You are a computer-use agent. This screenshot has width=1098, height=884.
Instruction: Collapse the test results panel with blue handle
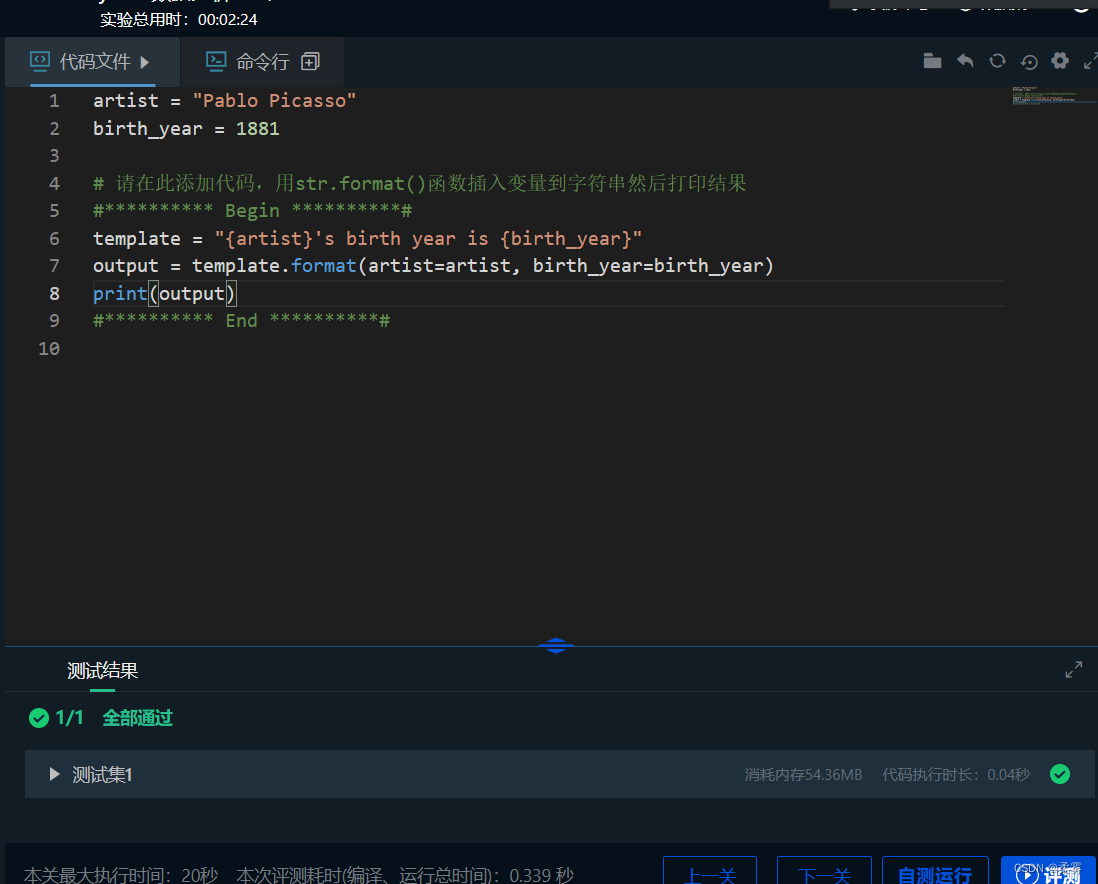556,645
